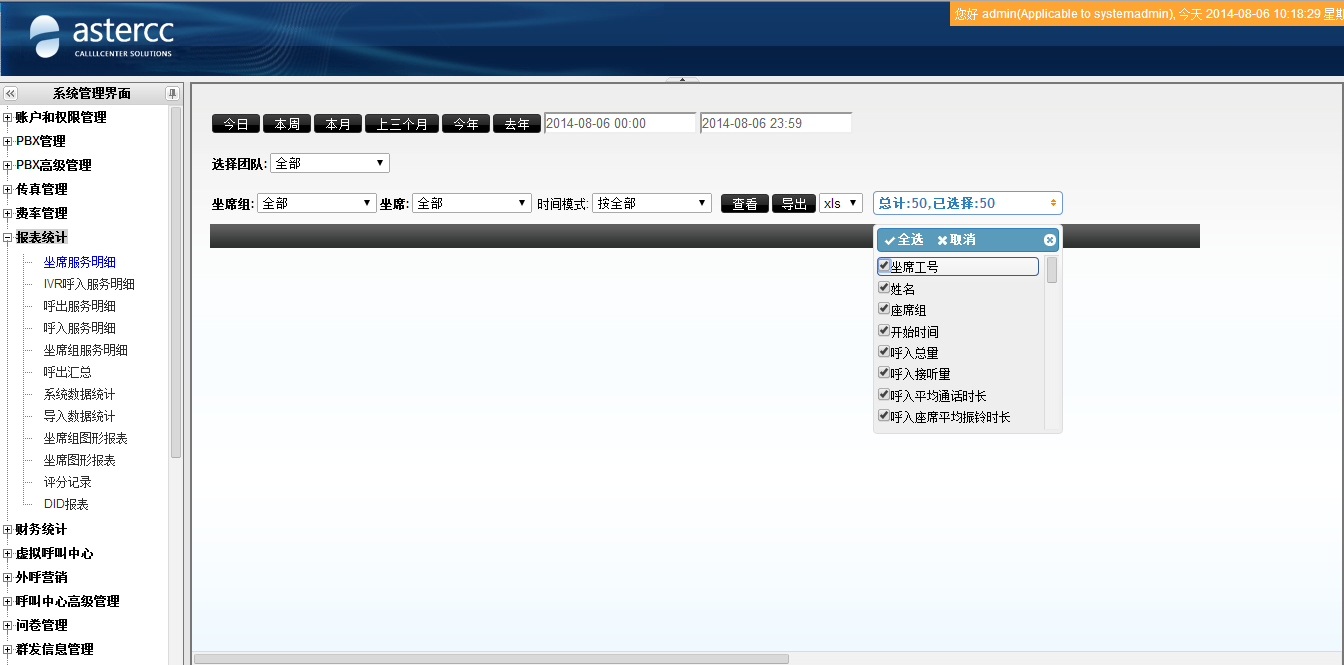Screen dimensions: 1344x665
Task: Click the sidebar pin icon
Action: (x=172, y=93)
